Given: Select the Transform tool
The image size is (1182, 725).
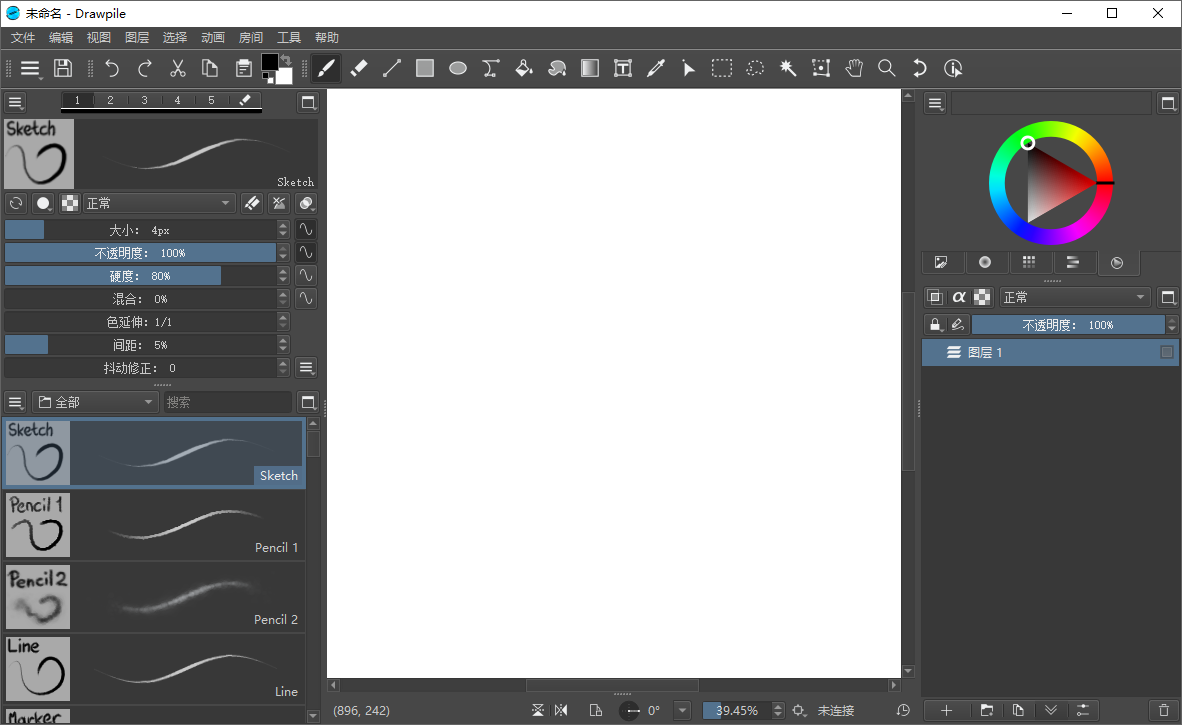Looking at the screenshot, I should (x=821, y=69).
